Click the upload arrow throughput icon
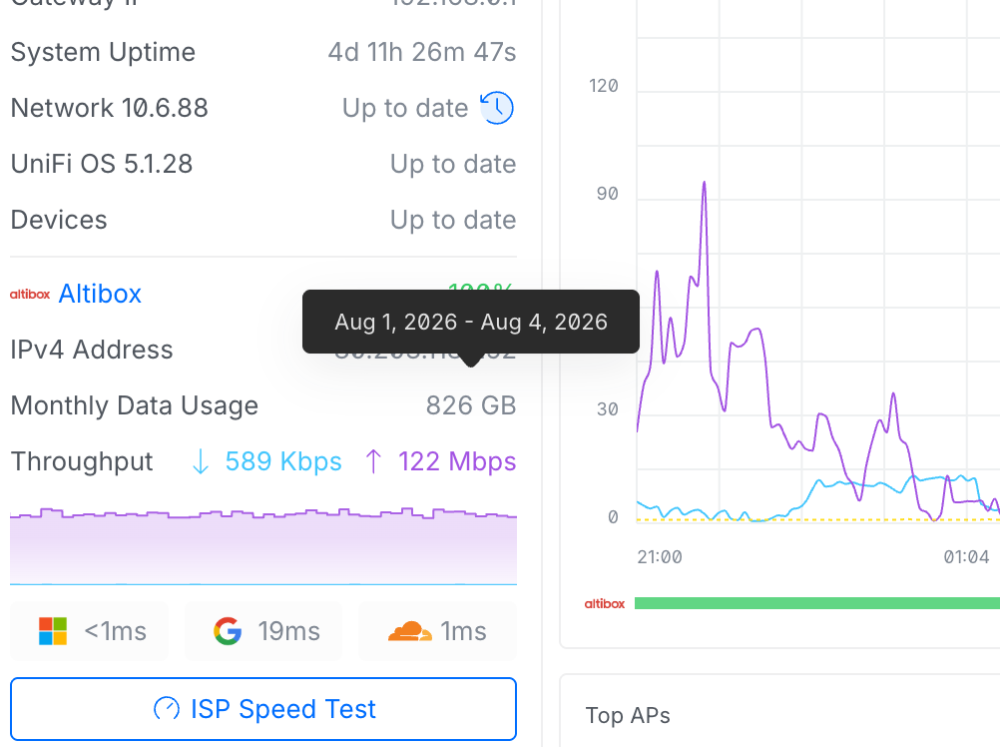1000x747 pixels. tap(374, 461)
